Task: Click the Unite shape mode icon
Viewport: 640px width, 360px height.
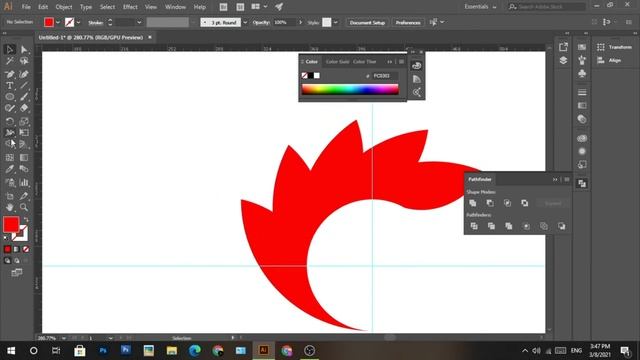Action: 473,203
